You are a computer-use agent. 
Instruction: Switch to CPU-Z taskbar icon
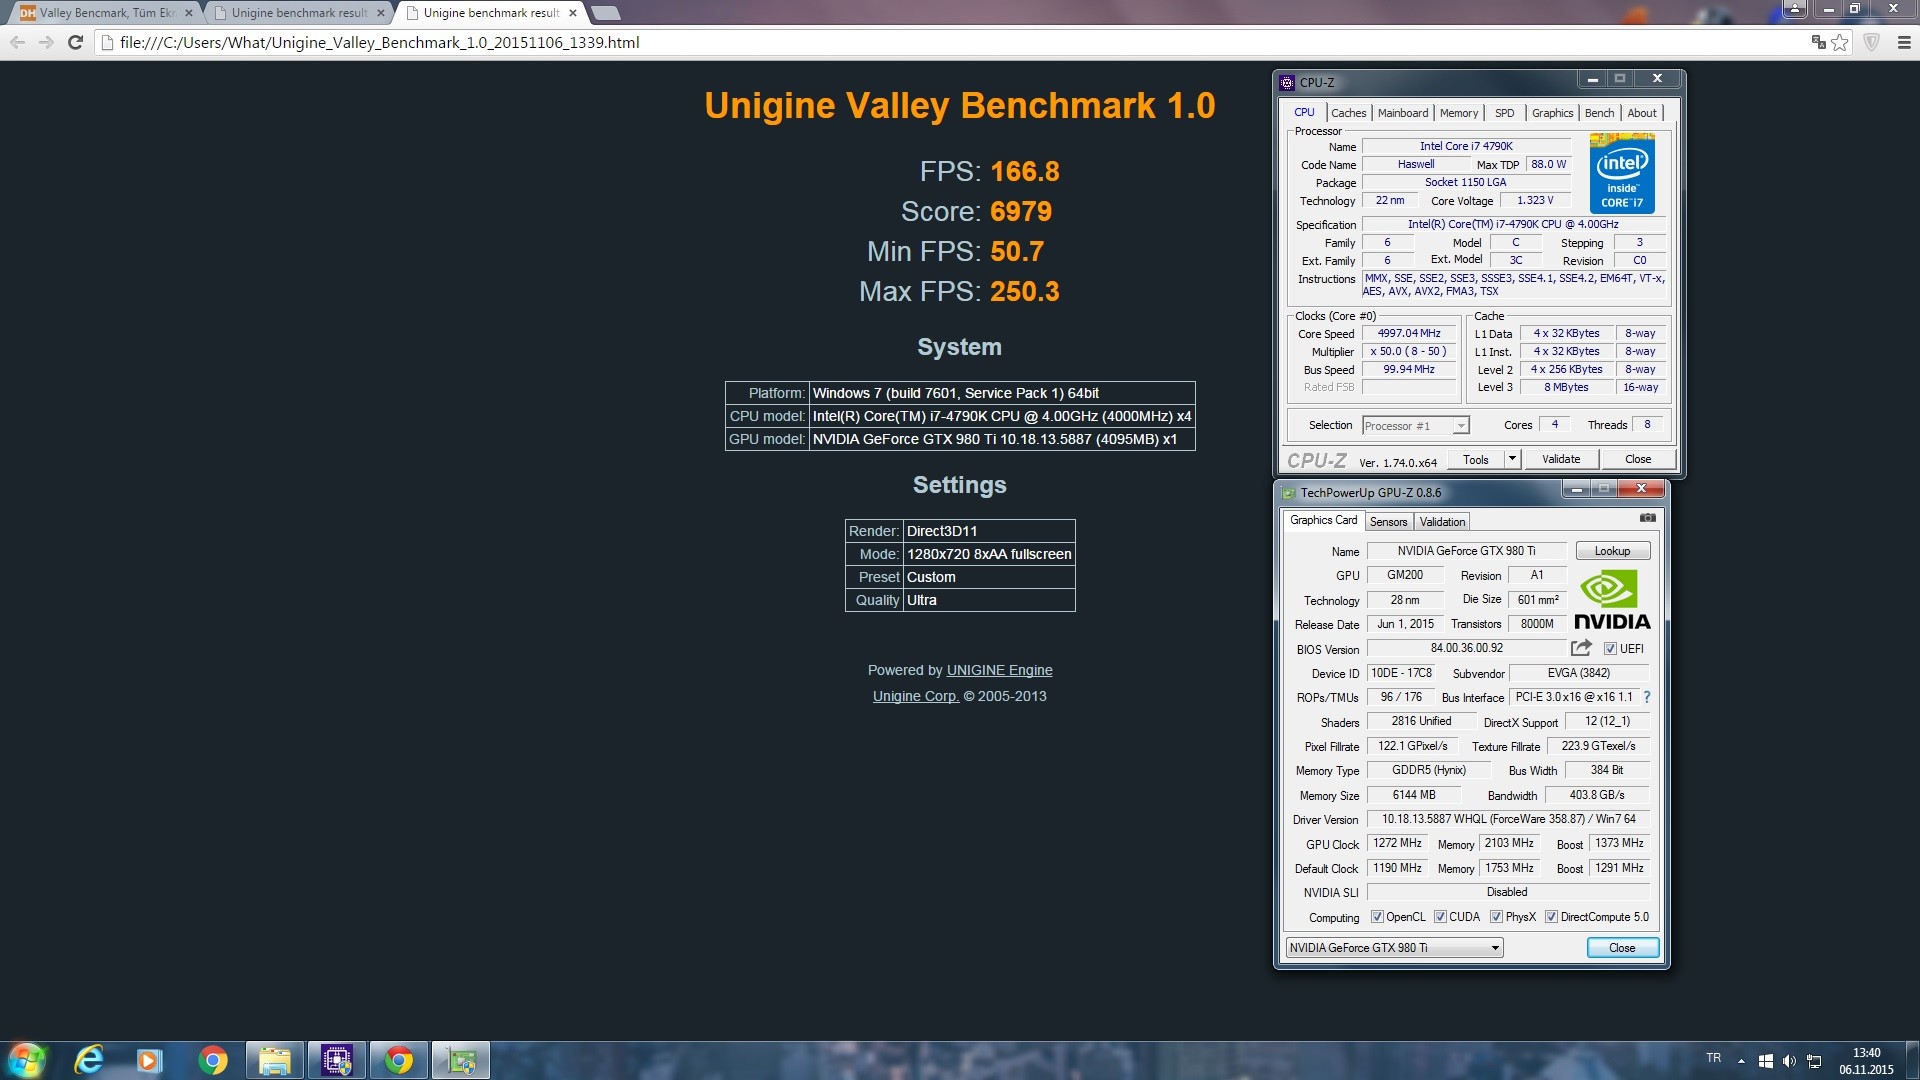pyautogui.click(x=336, y=1060)
